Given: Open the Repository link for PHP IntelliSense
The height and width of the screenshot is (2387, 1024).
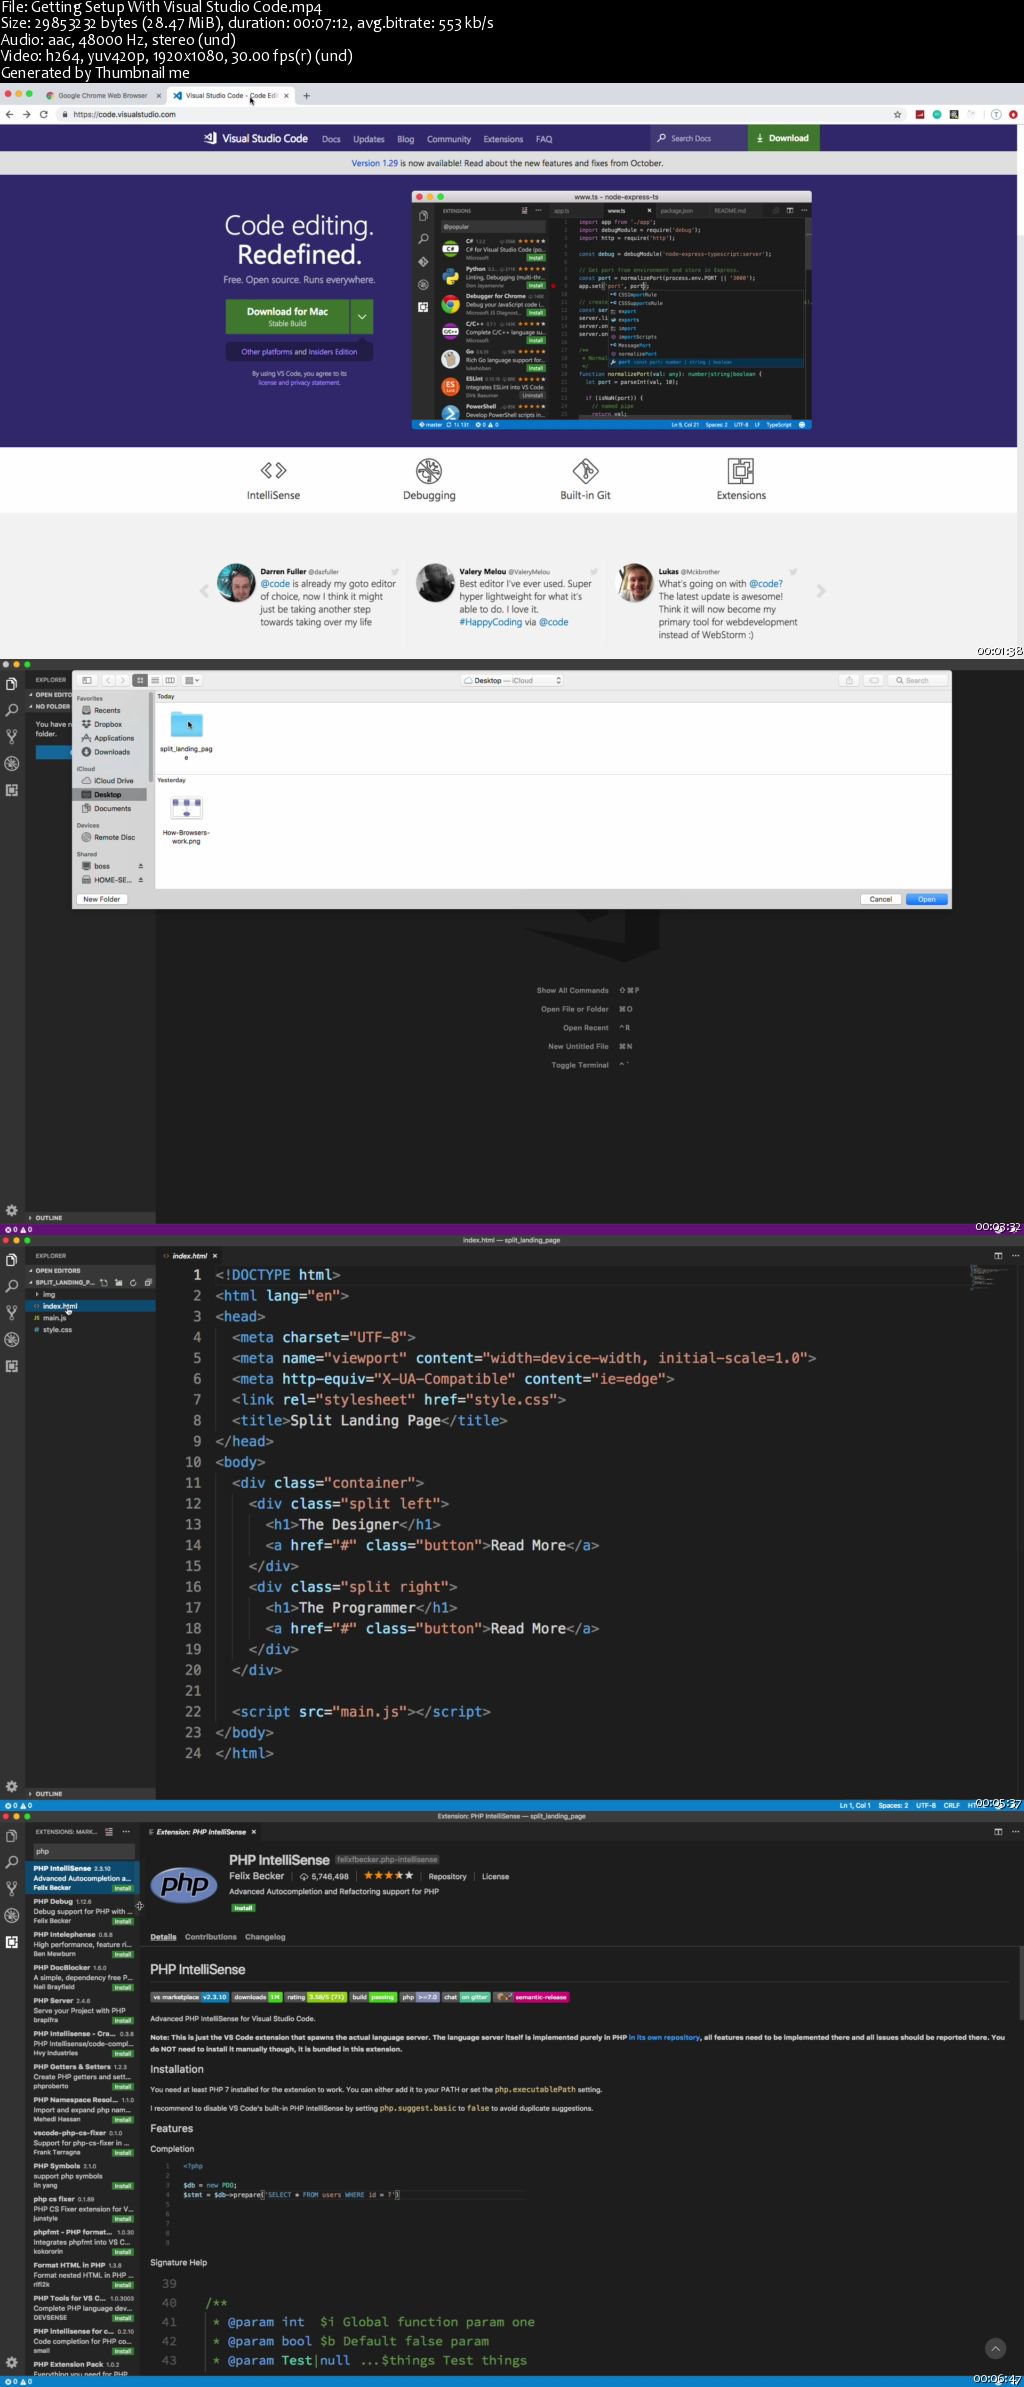Looking at the screenshot, I should 447,1877.
